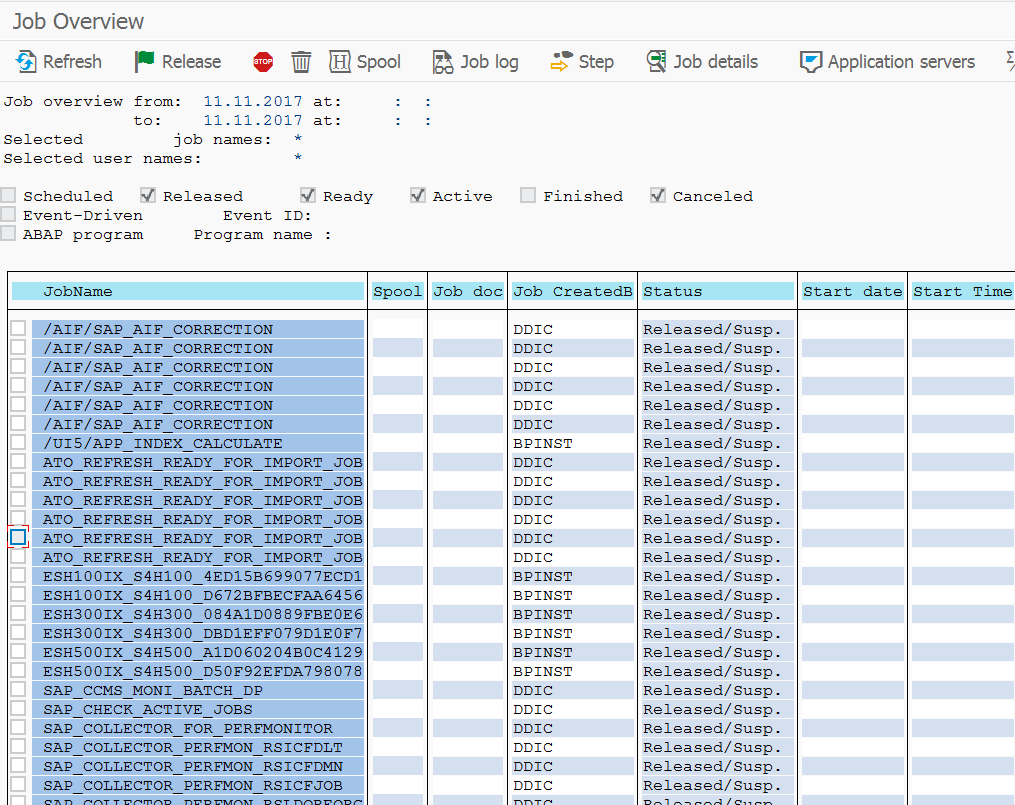
Task: Open Application servers toolbar button
Action: (x=887, y=61)
